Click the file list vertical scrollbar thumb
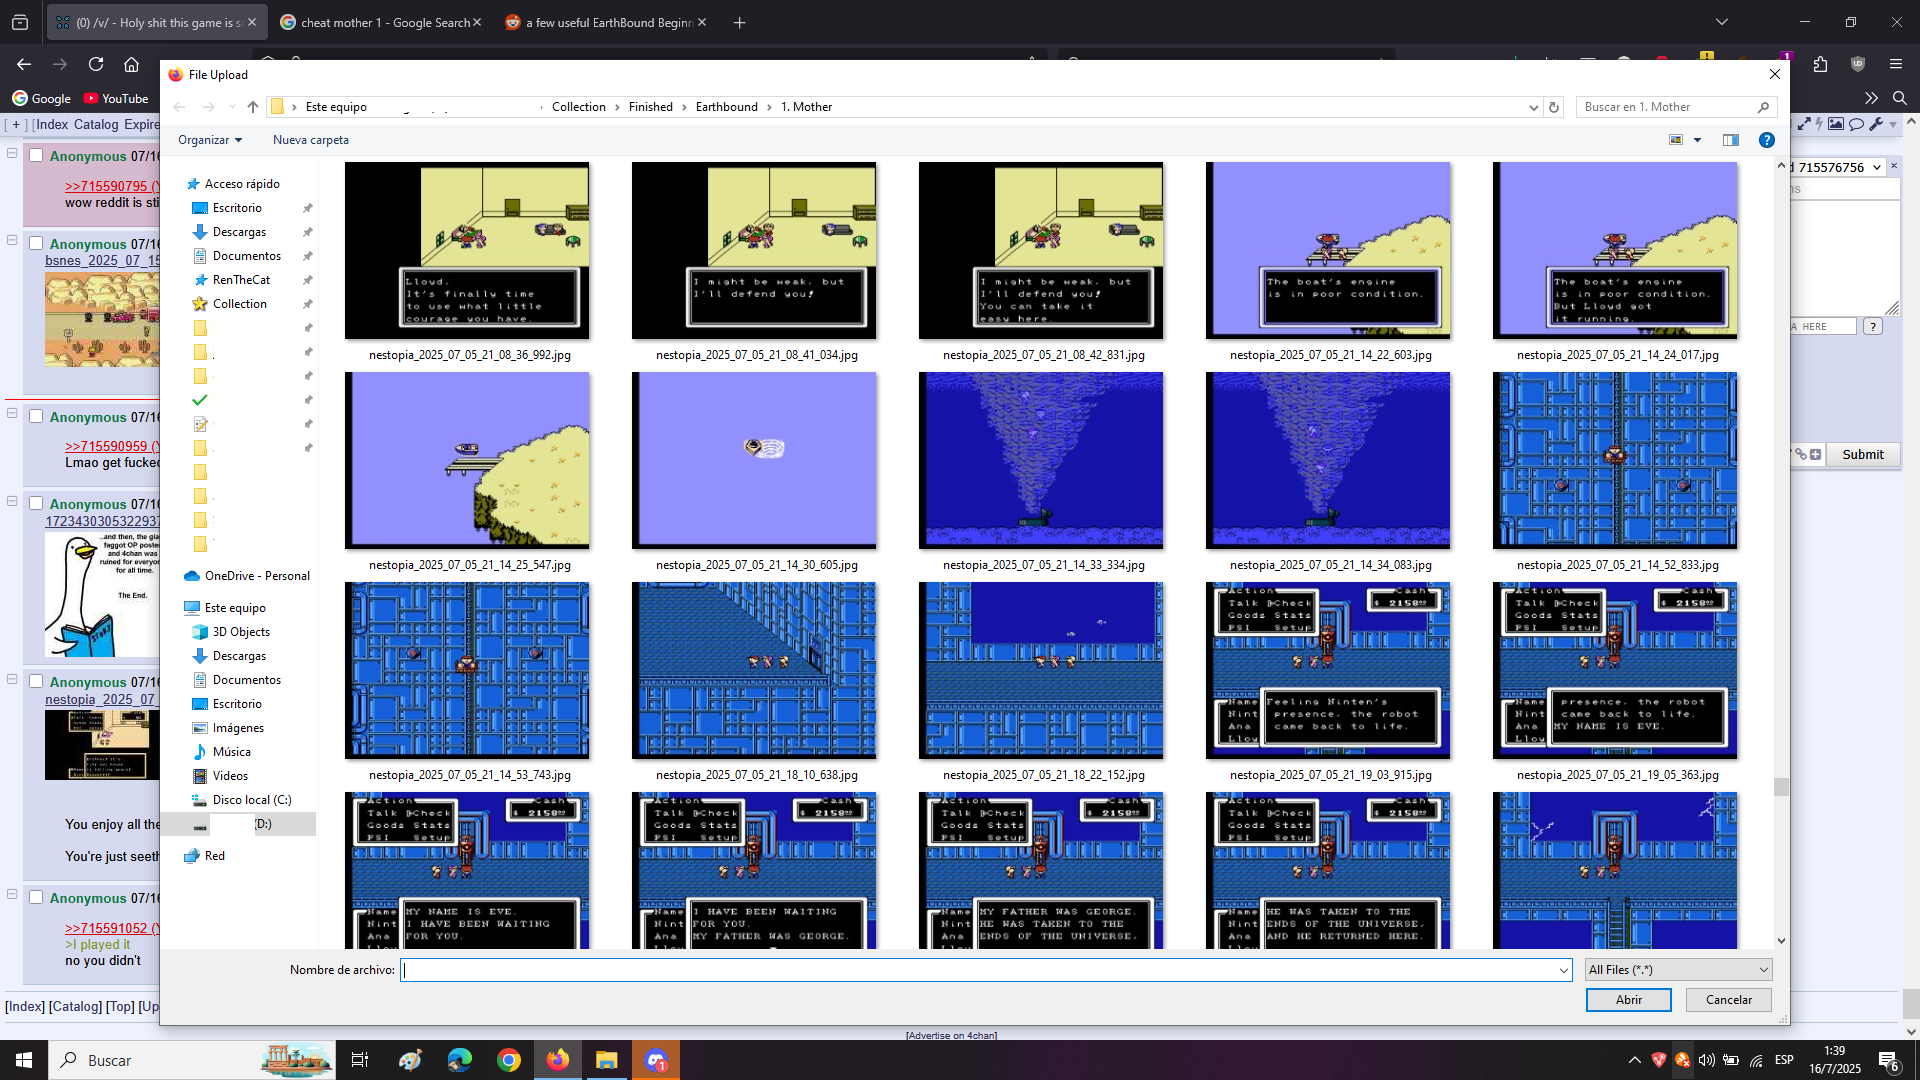Screen dimensions: 1920x1080 tap(1781, 788)
